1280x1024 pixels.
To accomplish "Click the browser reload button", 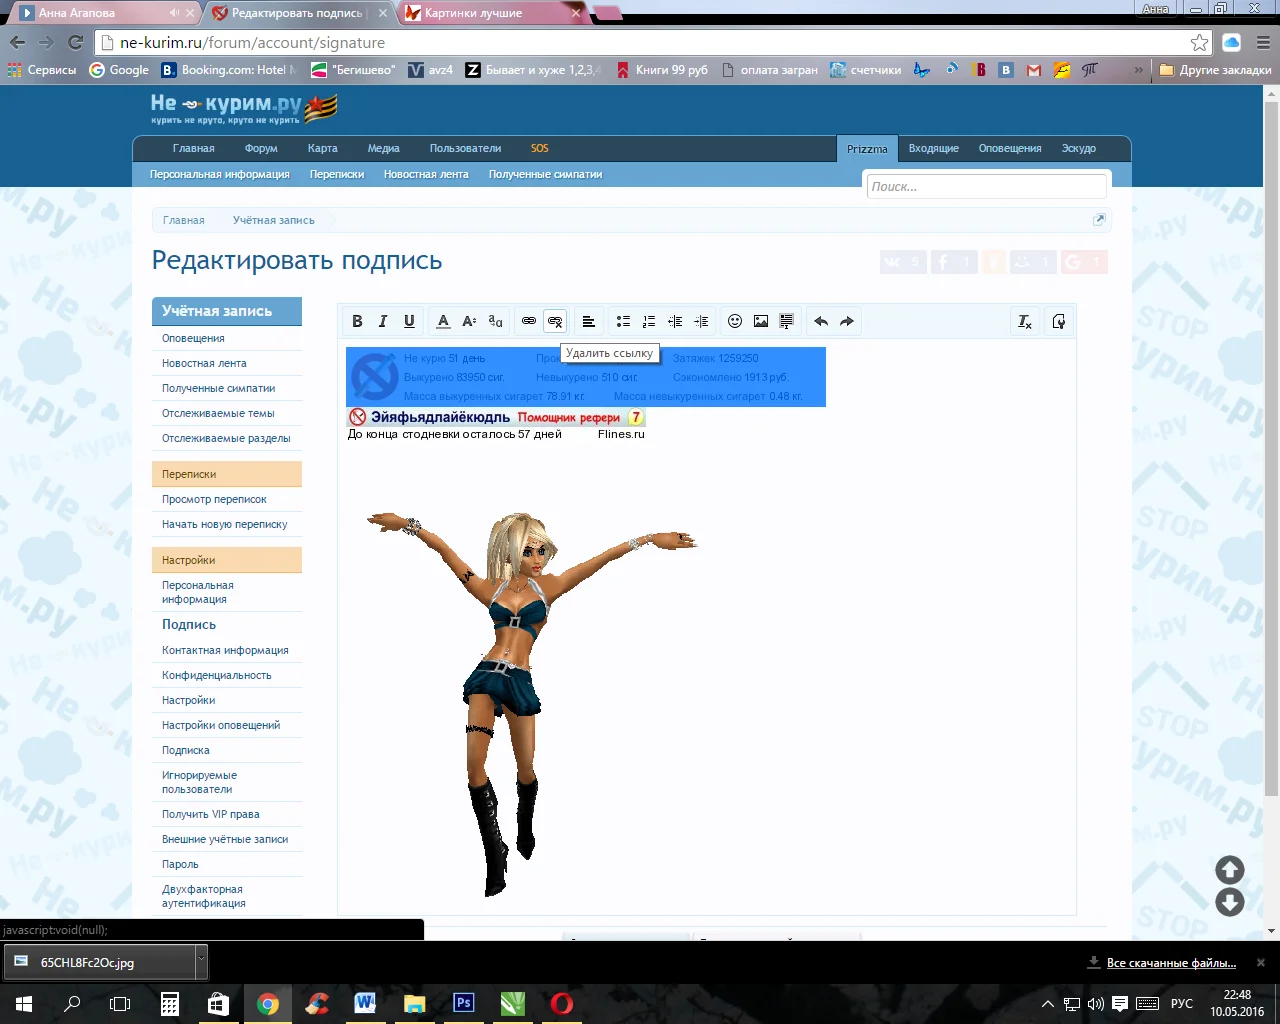I will click(75, 42).
